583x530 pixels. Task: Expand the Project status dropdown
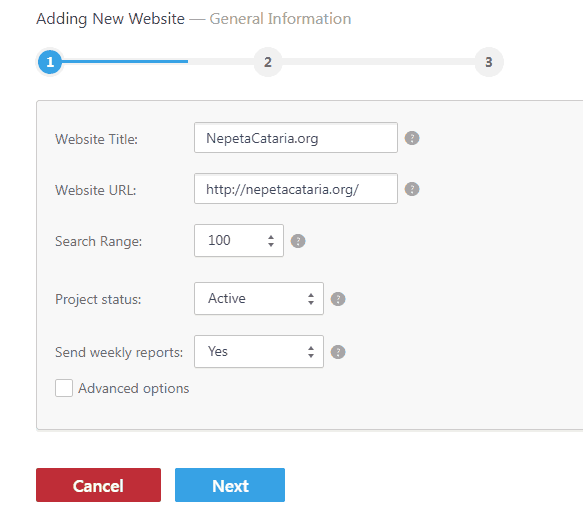259,298
